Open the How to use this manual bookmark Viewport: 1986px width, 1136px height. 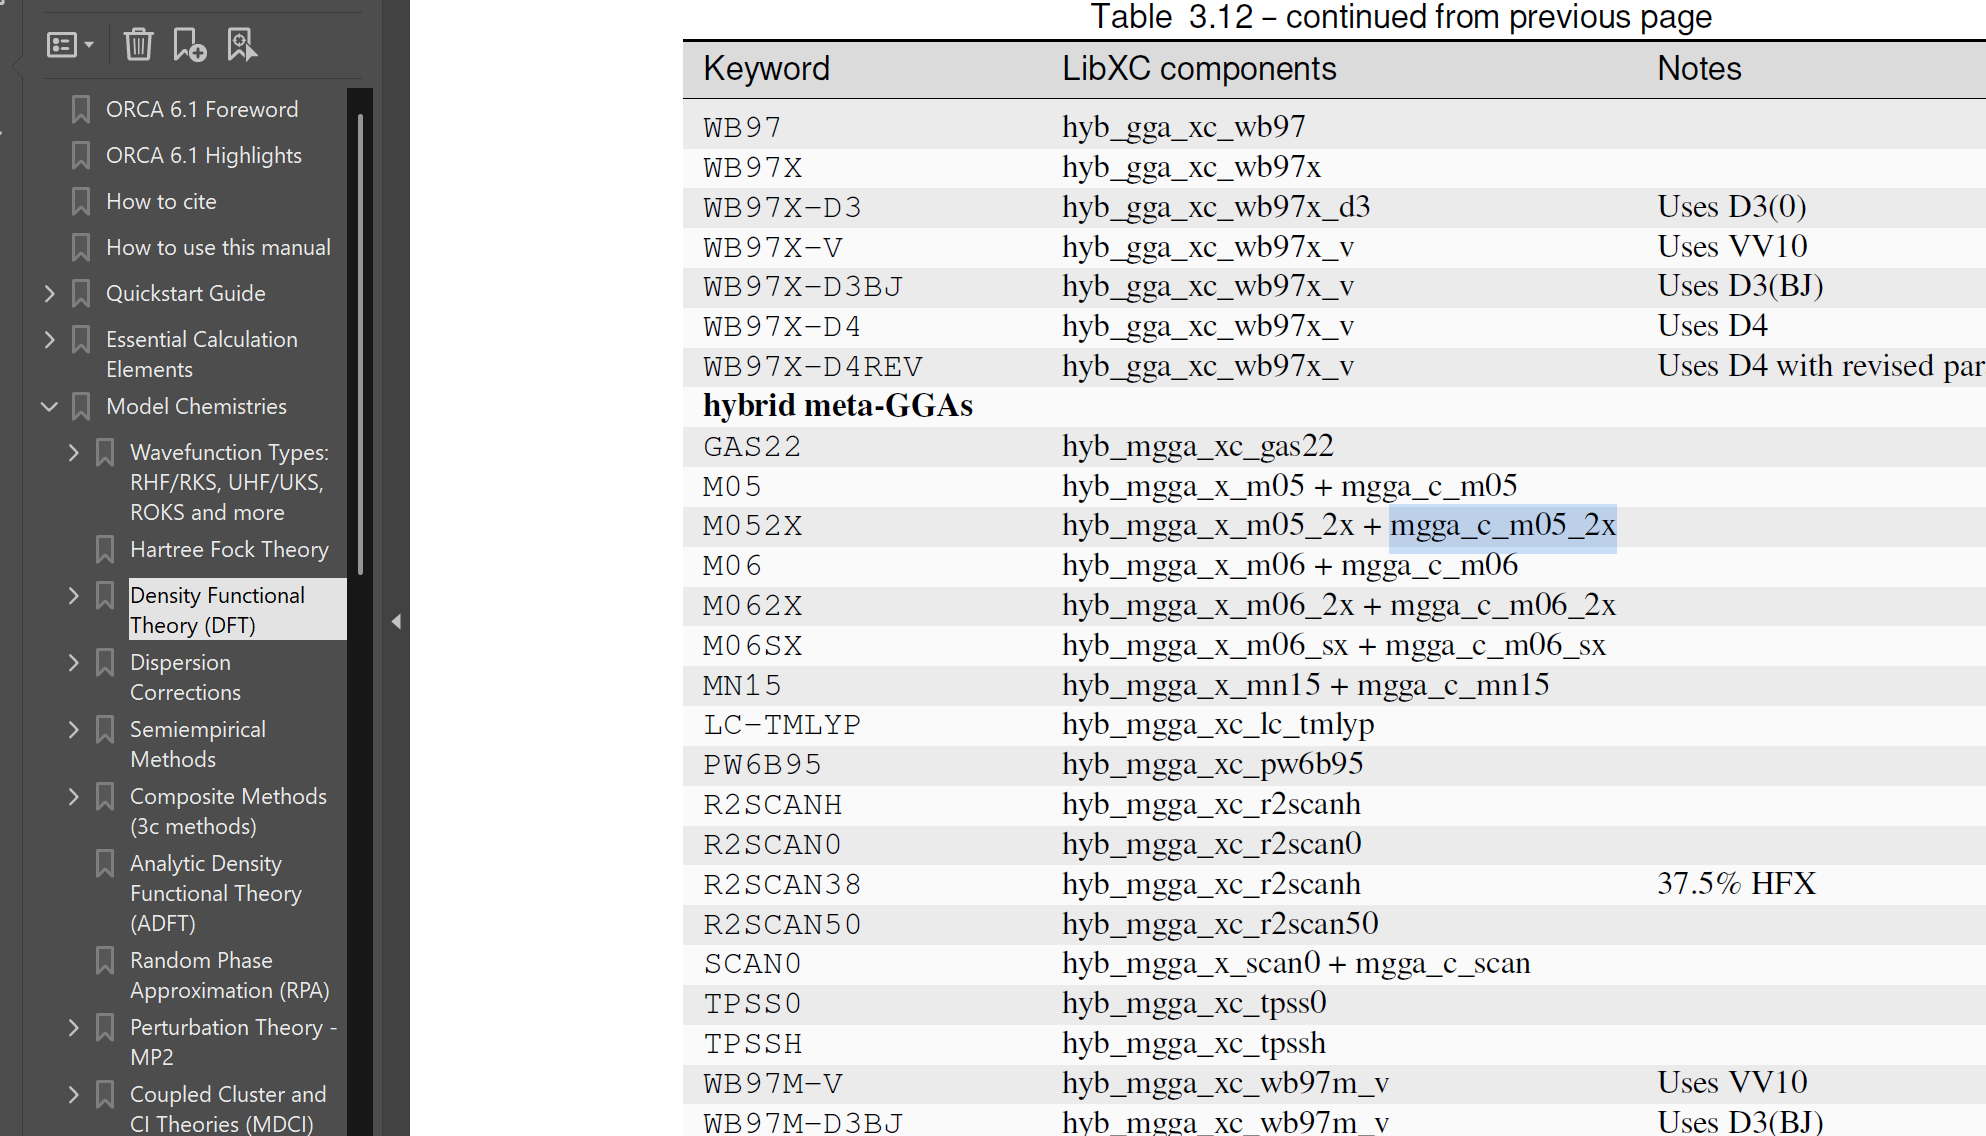tap(218, 247)
